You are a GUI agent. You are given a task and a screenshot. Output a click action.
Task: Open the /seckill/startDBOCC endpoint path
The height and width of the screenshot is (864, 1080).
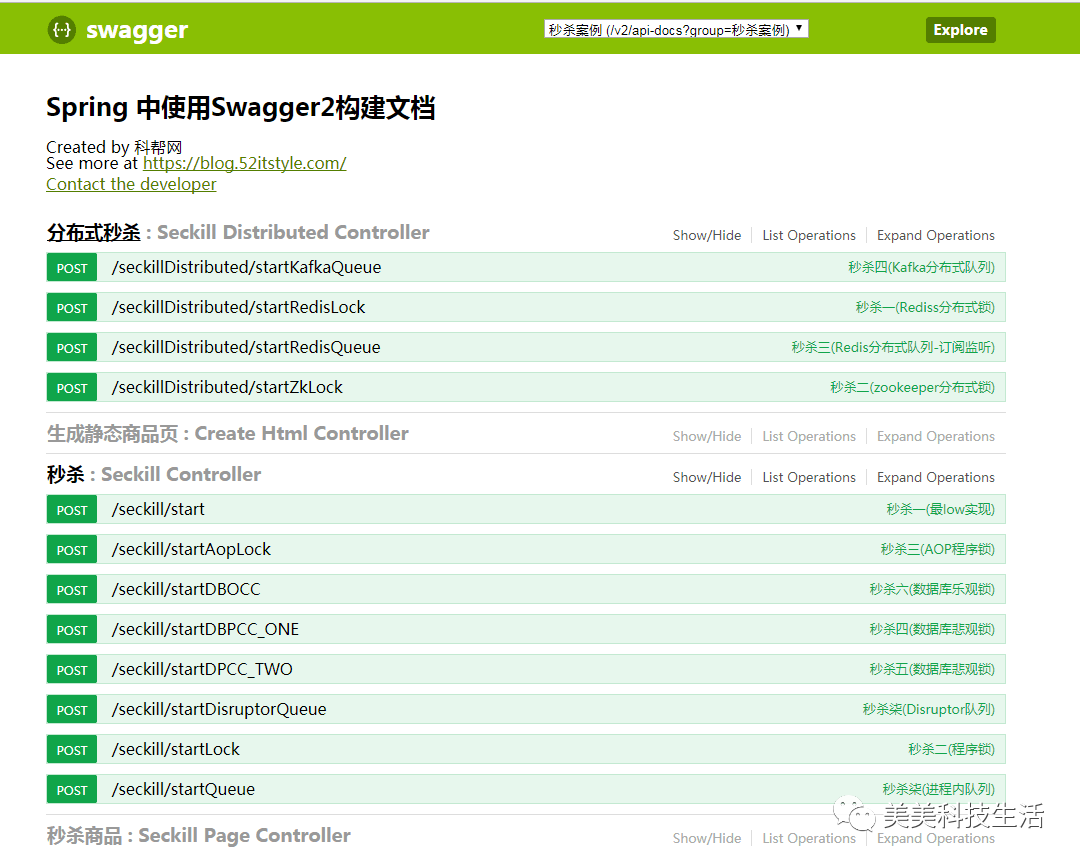(x=186, y=589)
